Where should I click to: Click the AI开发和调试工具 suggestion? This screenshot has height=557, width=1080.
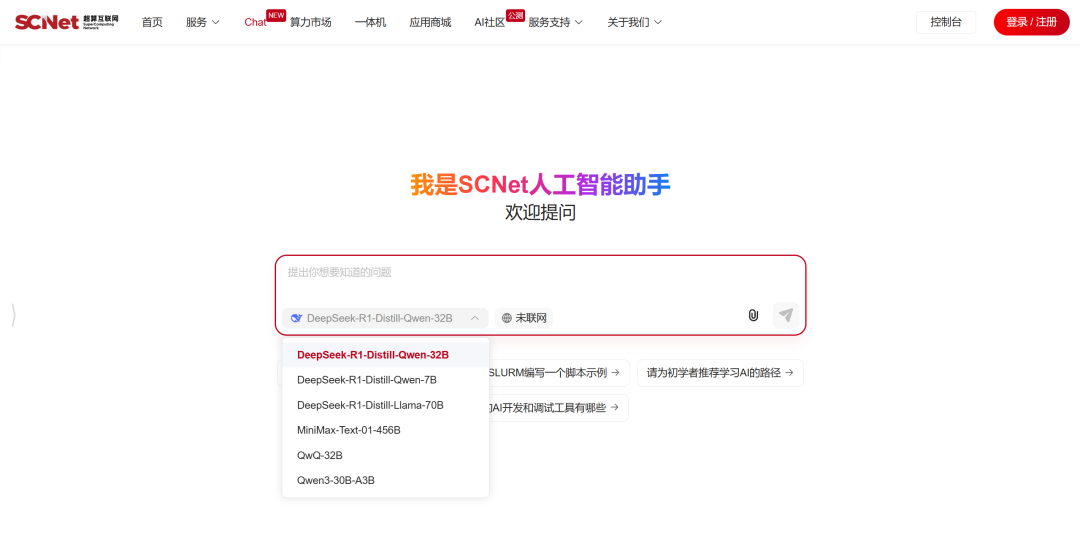559,408
